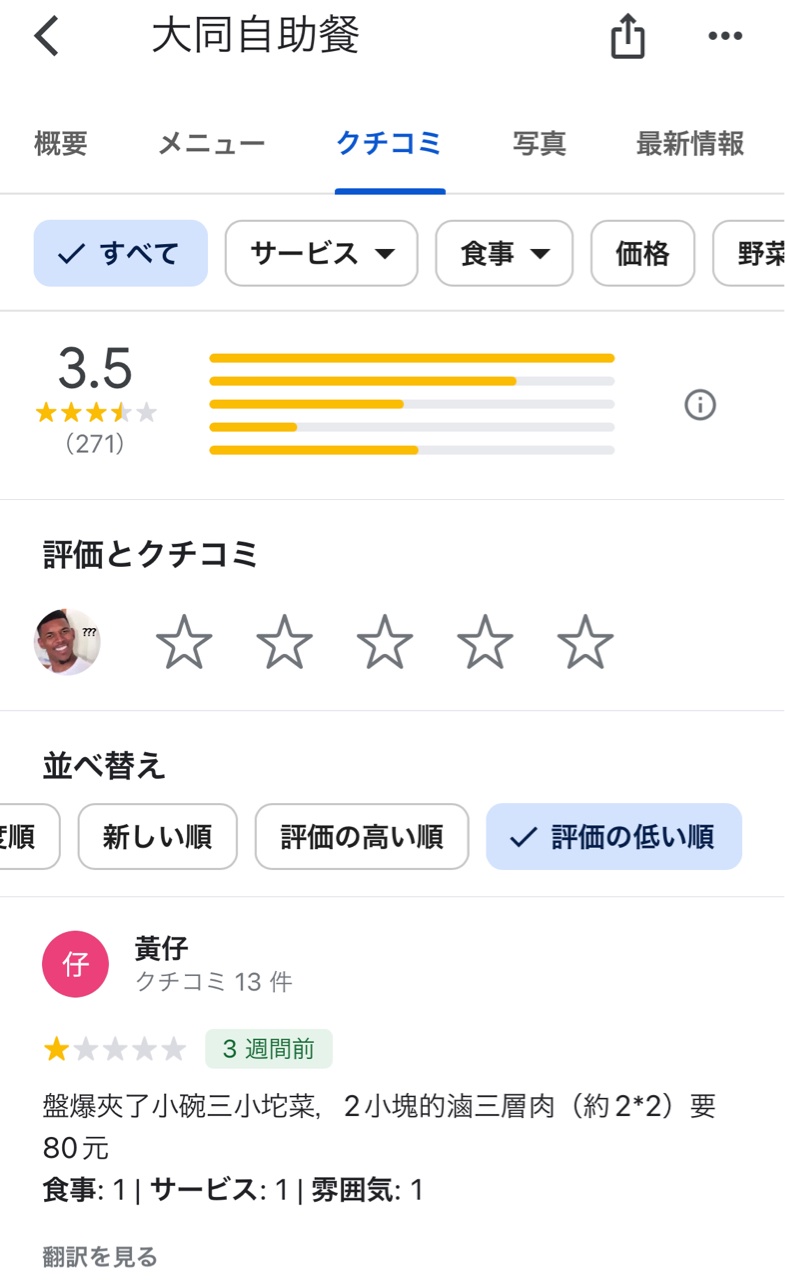This screenshot has width=785, height=1280.
Task: Expand the サービス filter dropdown
Action: [x=321, y=254]
